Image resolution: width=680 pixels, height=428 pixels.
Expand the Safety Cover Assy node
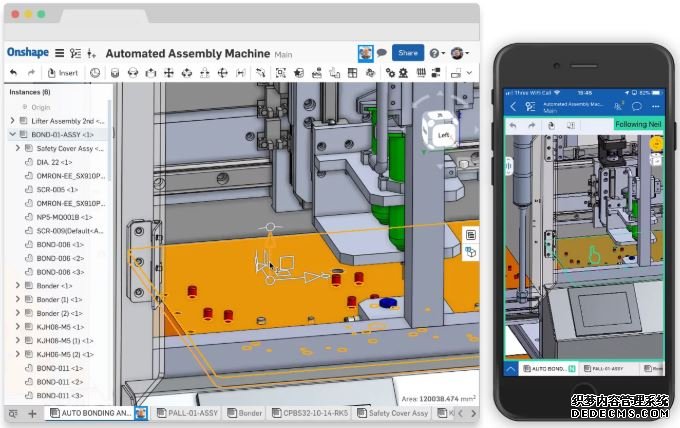click(x=18, y=148)
